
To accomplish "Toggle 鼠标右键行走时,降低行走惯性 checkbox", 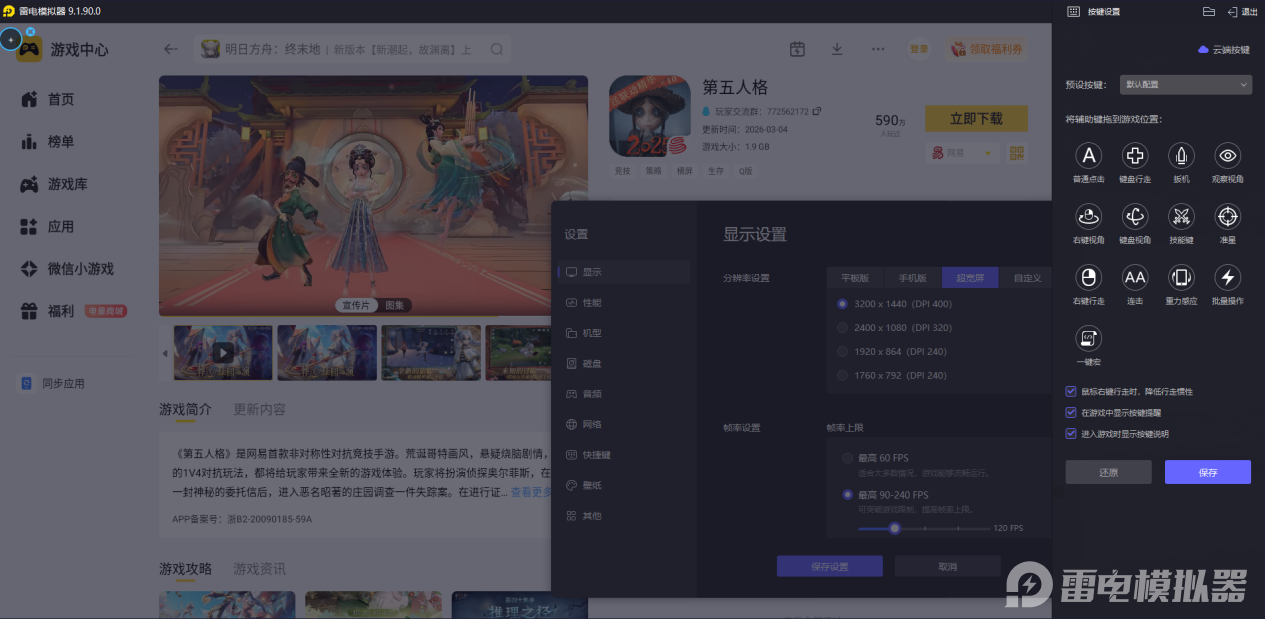I will click(1072, 391).
